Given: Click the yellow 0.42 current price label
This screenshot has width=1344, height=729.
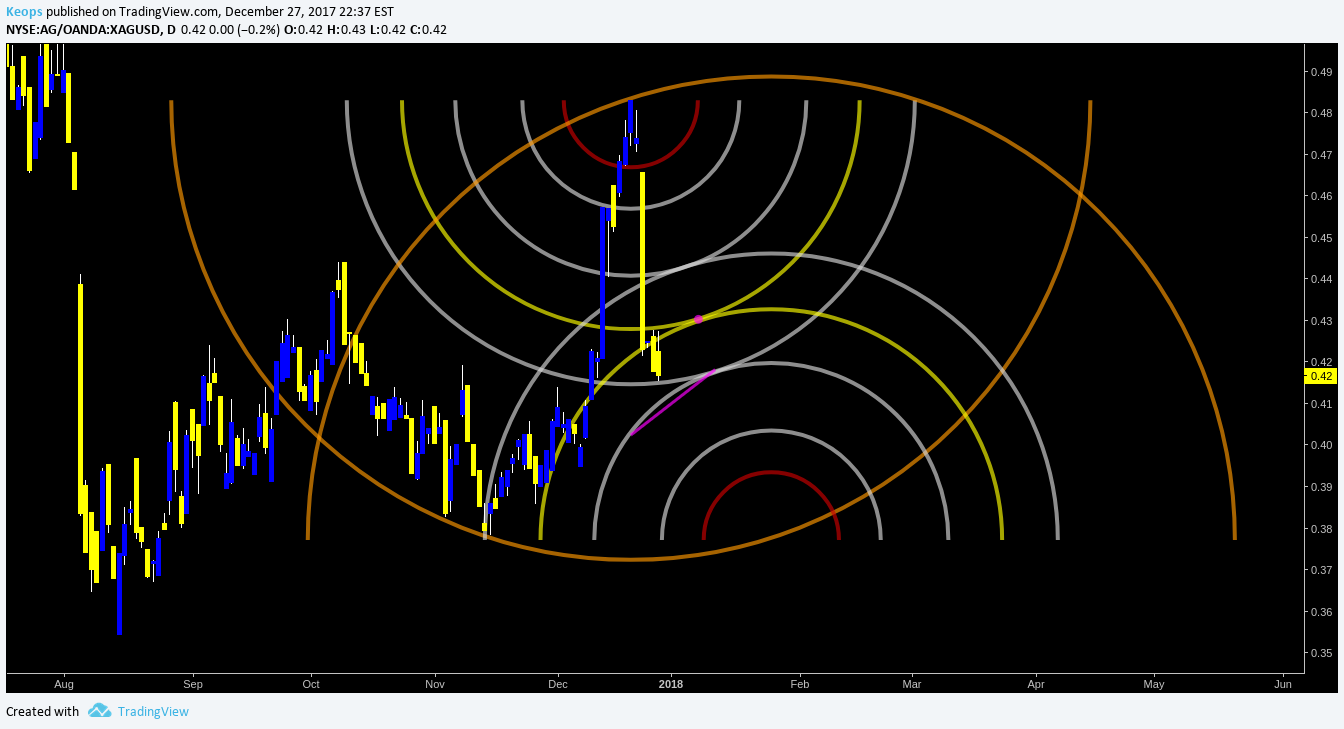Looking at the screenshot, I should pyautogui.click(x=1322, y=376).
